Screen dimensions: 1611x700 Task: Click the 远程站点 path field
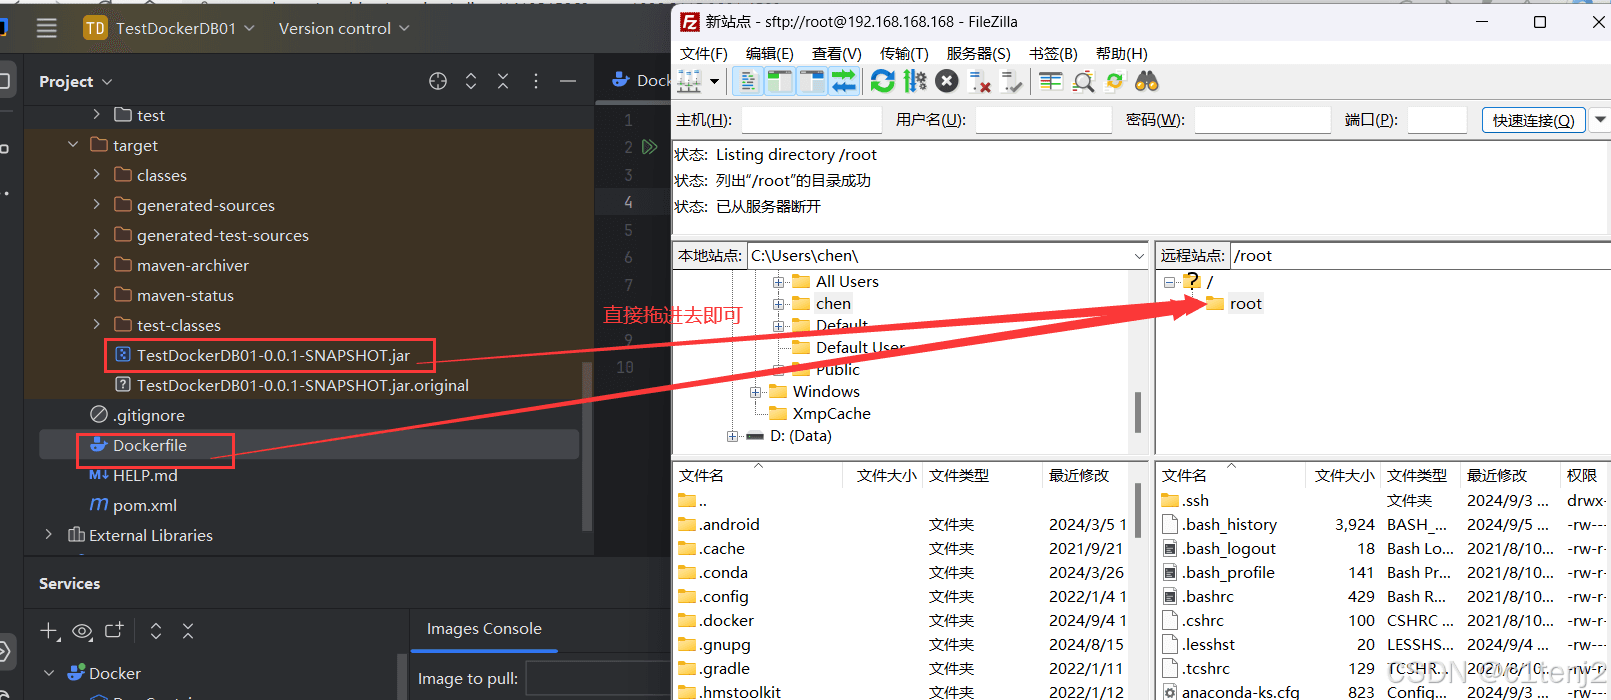click(x=1420, y=255)
